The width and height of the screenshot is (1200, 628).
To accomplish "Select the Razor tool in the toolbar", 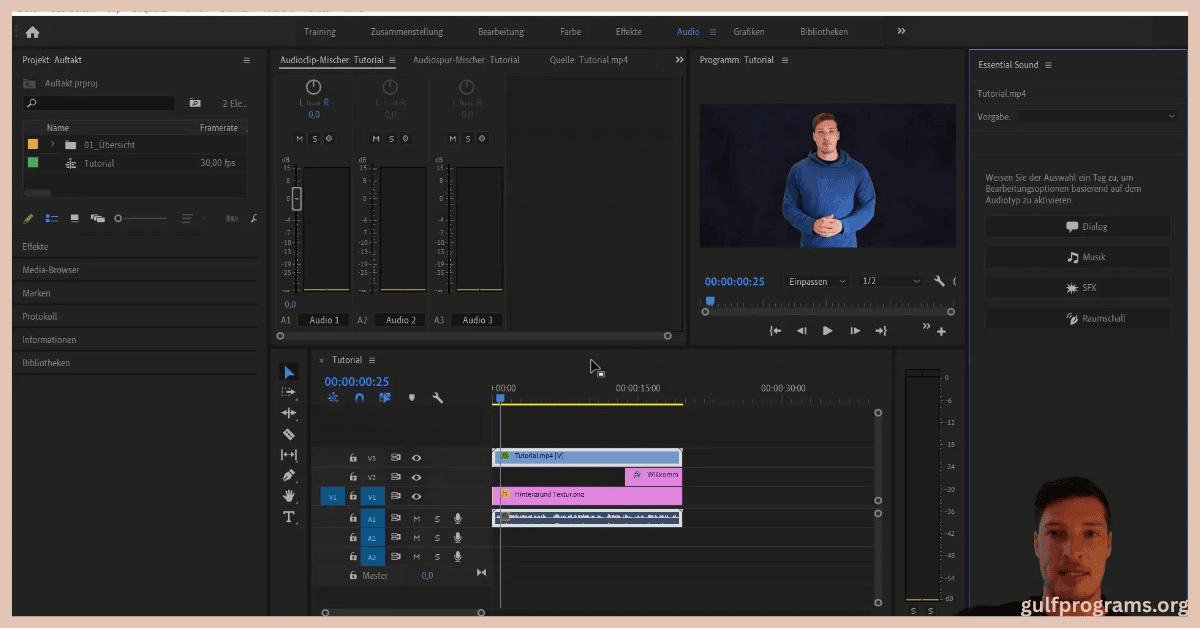I will (x=289, y=434).
